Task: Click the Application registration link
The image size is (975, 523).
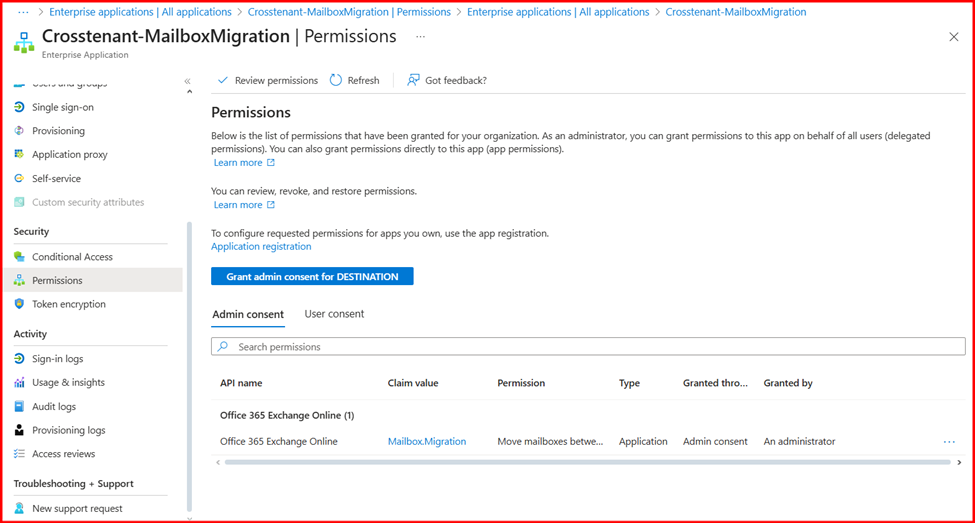Action: click(x=261, y=247)
